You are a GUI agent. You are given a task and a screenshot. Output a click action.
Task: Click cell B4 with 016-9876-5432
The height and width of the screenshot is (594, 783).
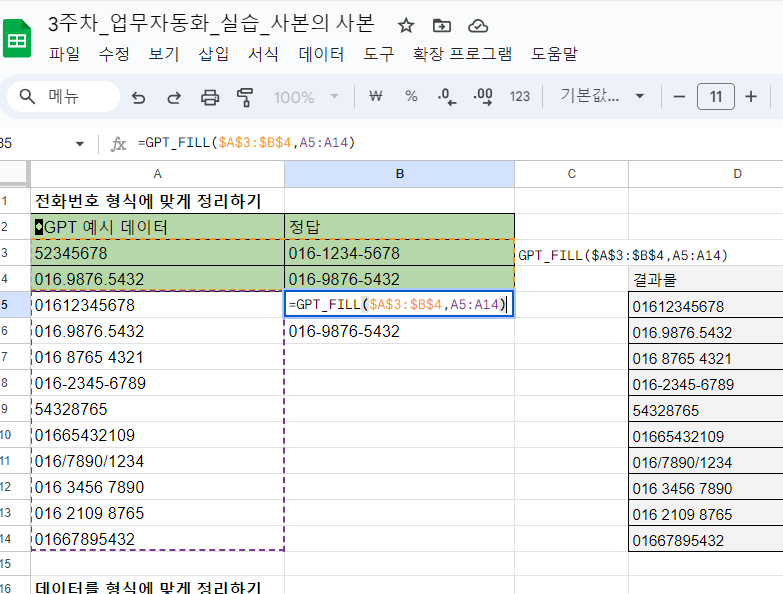click(399, 279)
